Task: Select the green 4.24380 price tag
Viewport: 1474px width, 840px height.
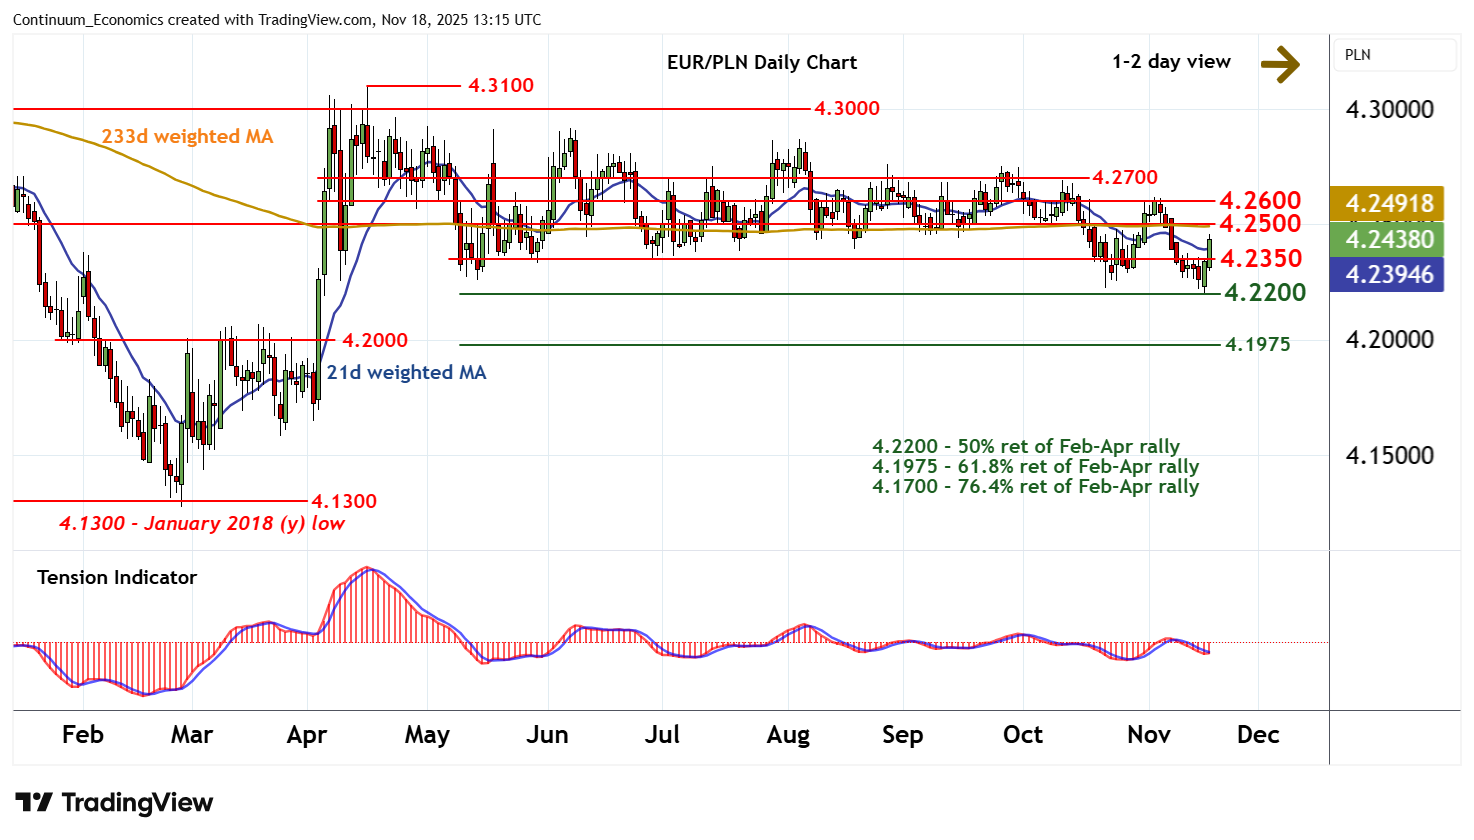Action: 1389,239
